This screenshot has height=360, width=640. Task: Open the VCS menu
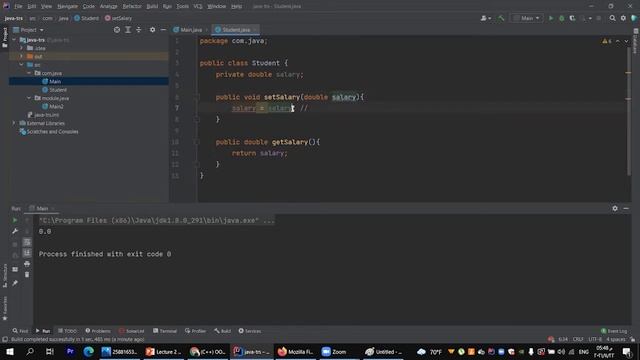198,7
